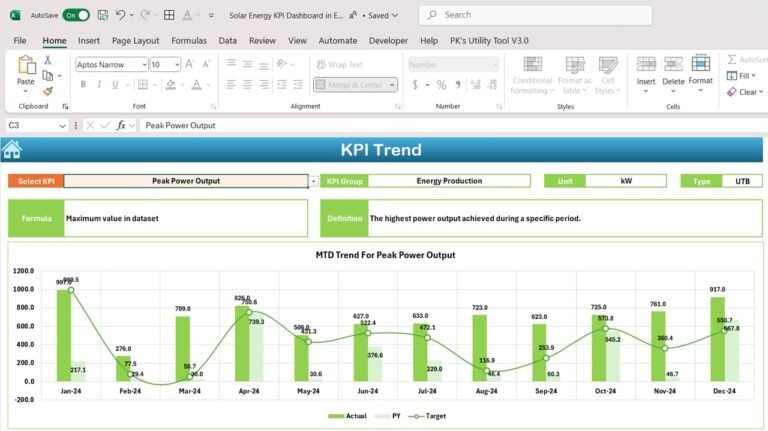Click the Merge & Center button
Viewport: 768px width, 431px height.
tap(351, 85)
